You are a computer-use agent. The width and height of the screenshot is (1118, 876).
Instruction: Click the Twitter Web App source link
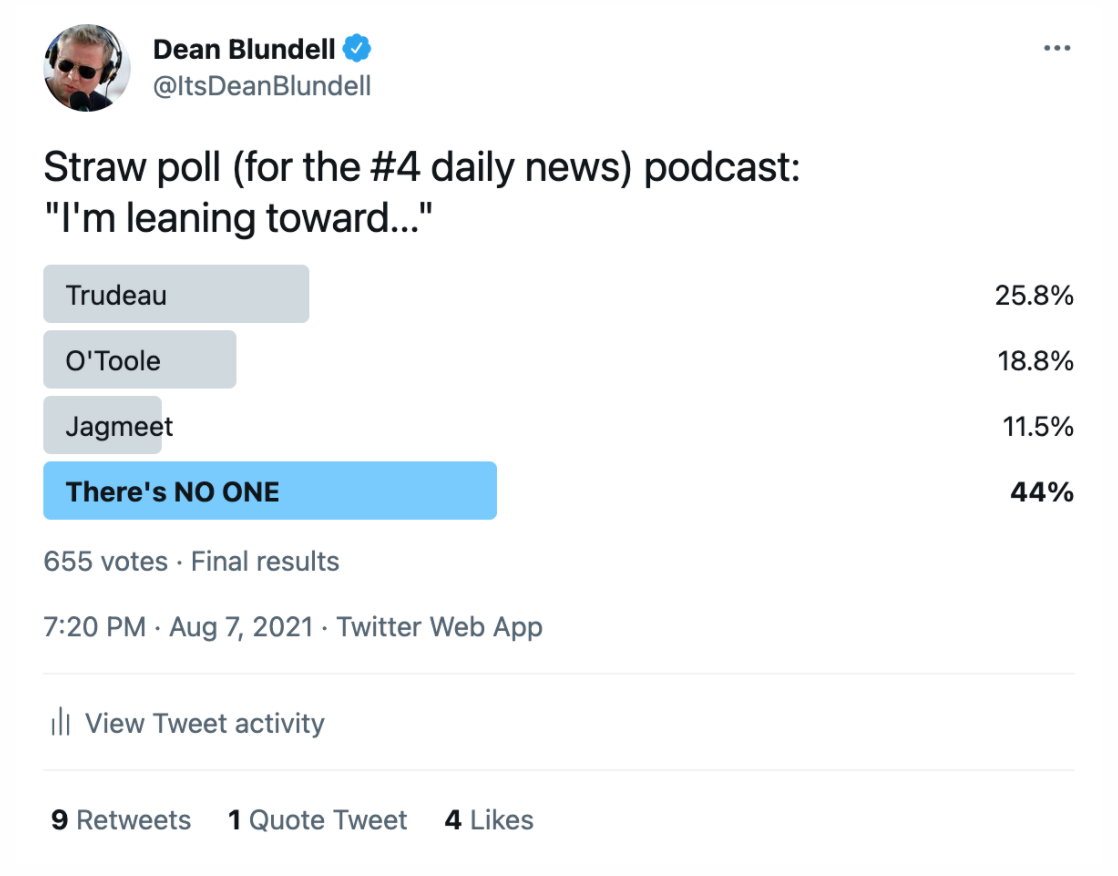click(x=439, y=627)
